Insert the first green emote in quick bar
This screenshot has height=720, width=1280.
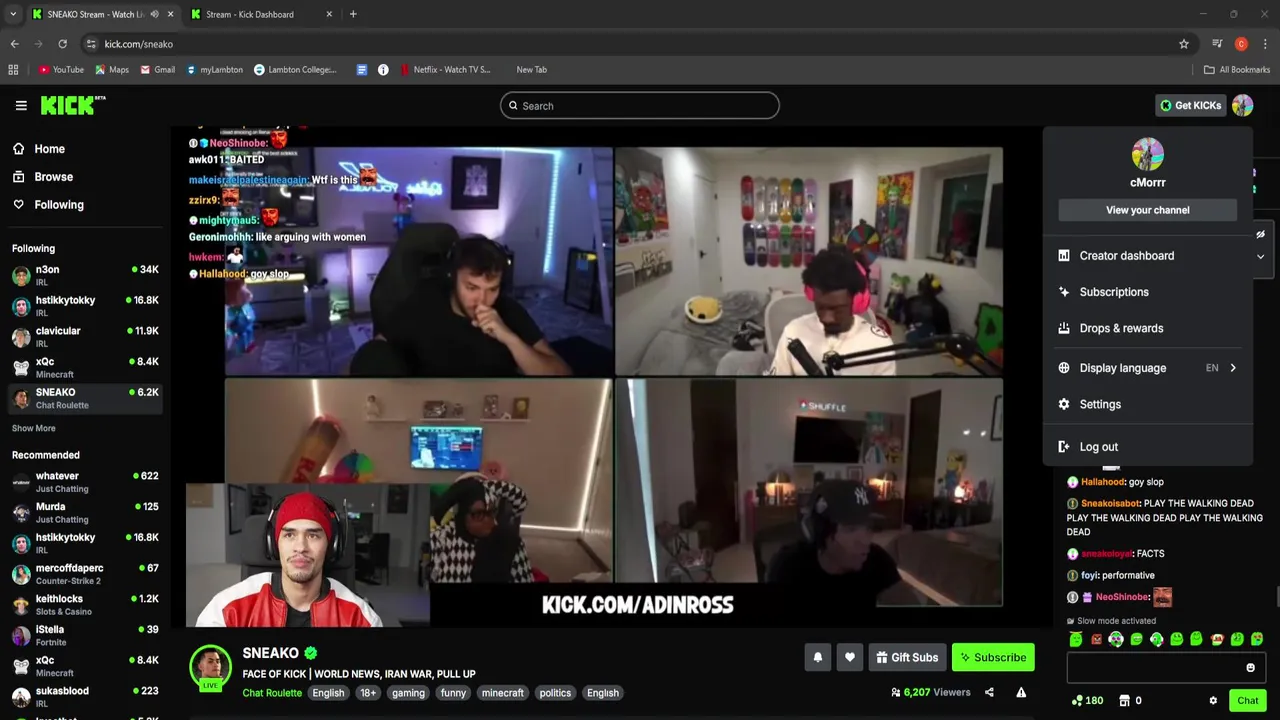pyautogui.click(x=1076, y=639)
